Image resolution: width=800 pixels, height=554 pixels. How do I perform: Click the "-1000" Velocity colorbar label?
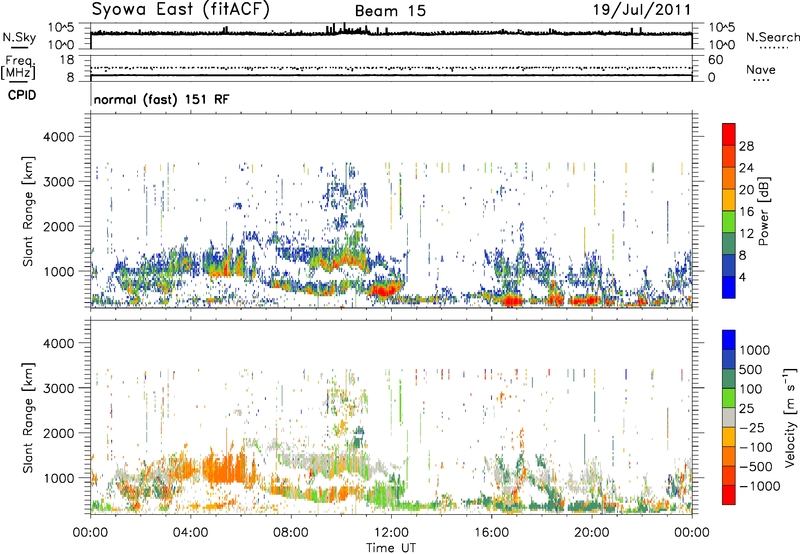[760, 486]
